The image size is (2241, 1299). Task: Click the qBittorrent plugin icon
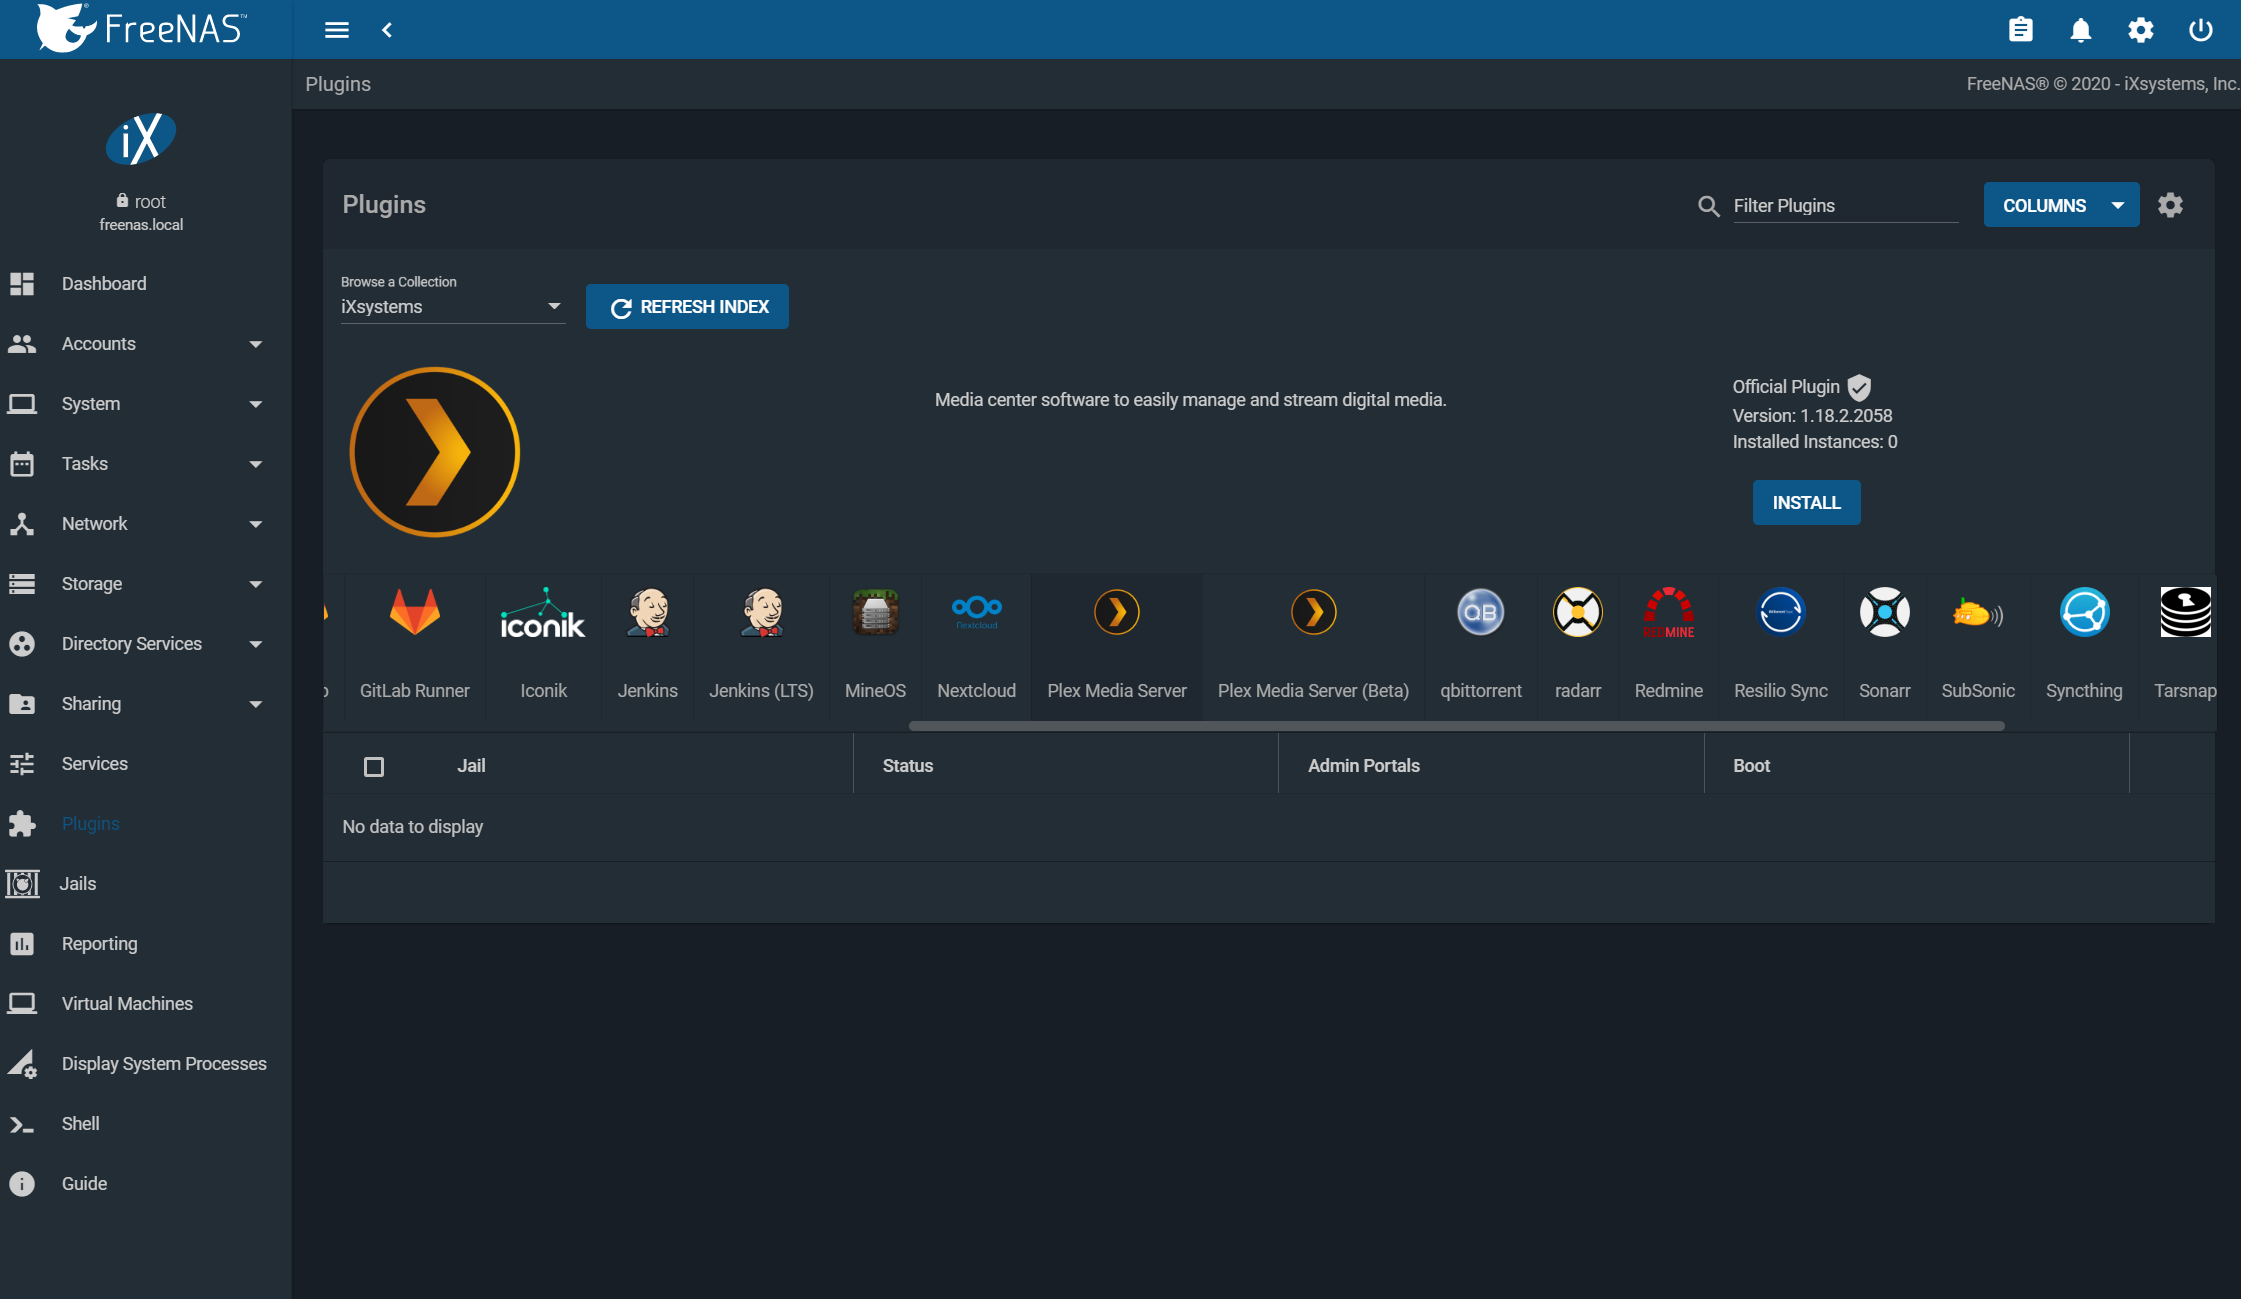[x=1481, y=612]
